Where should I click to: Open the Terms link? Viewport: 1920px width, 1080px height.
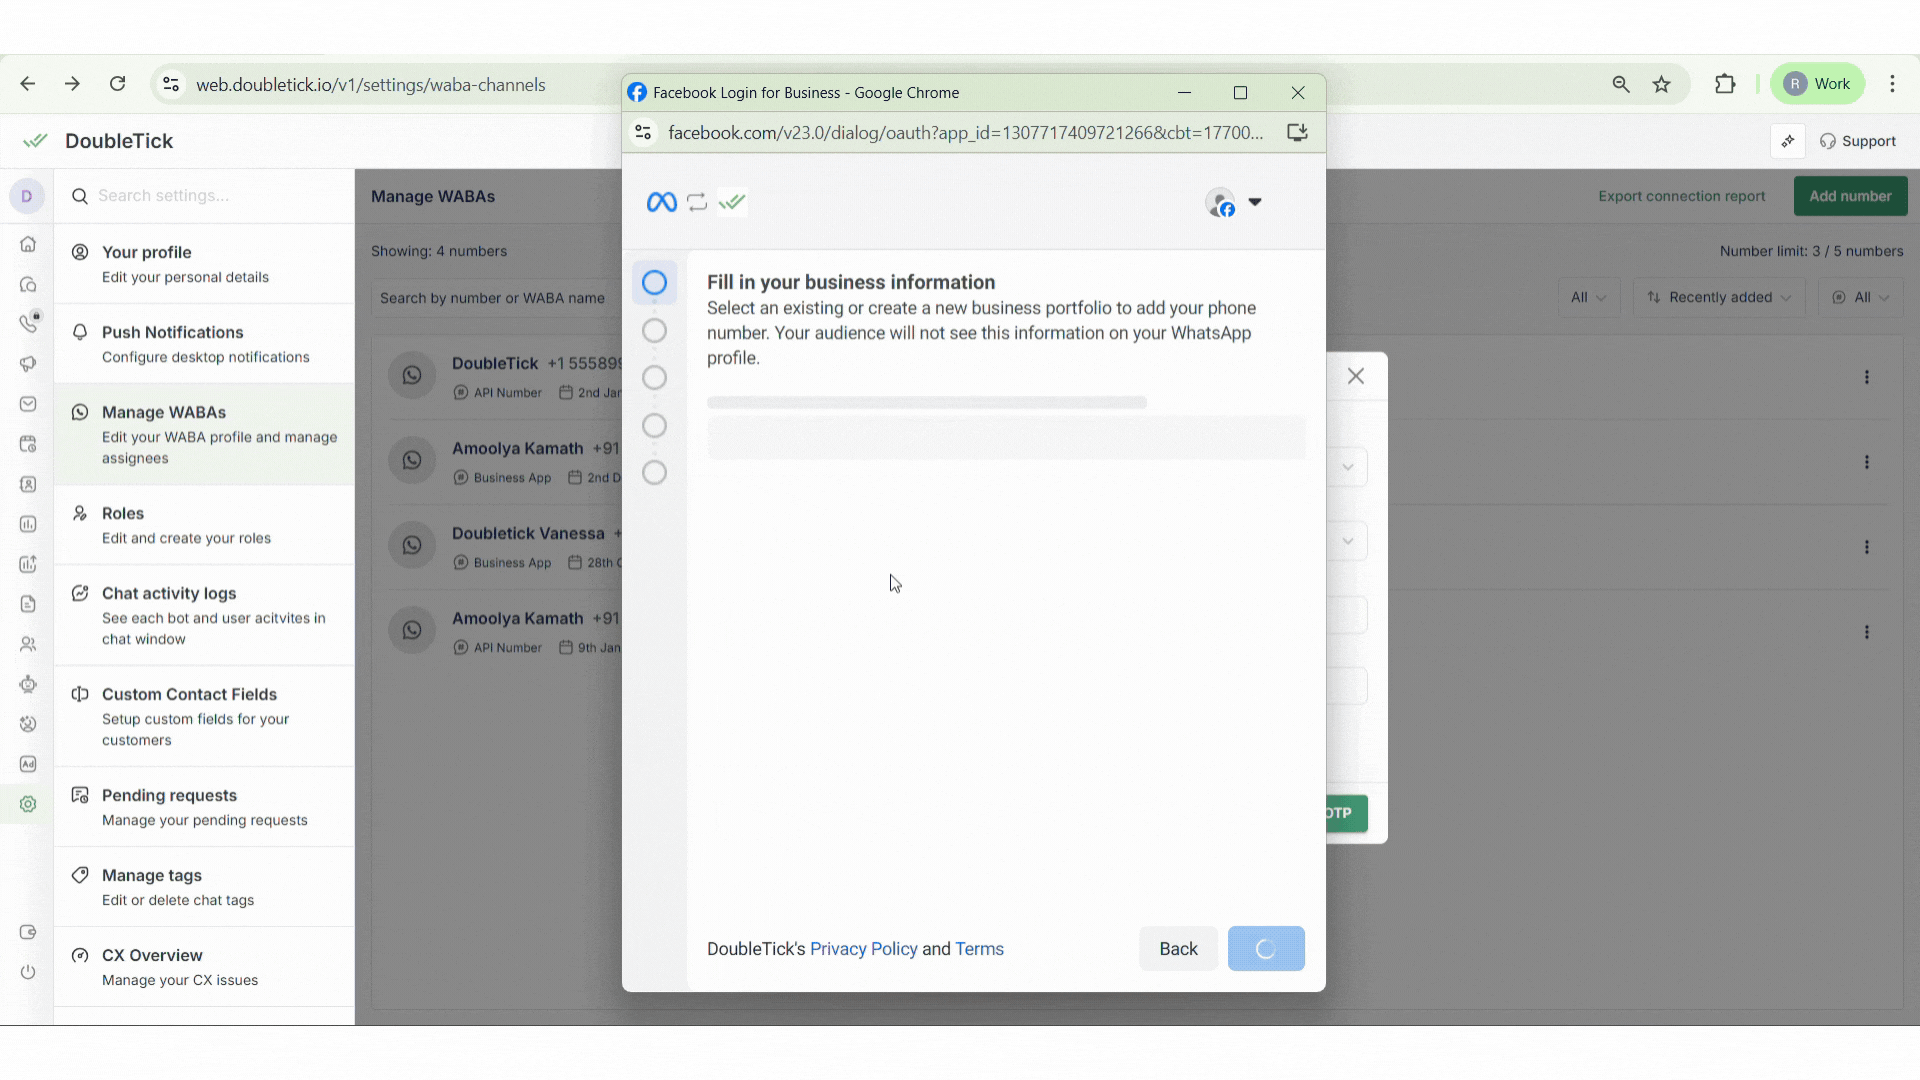[979, 949]
